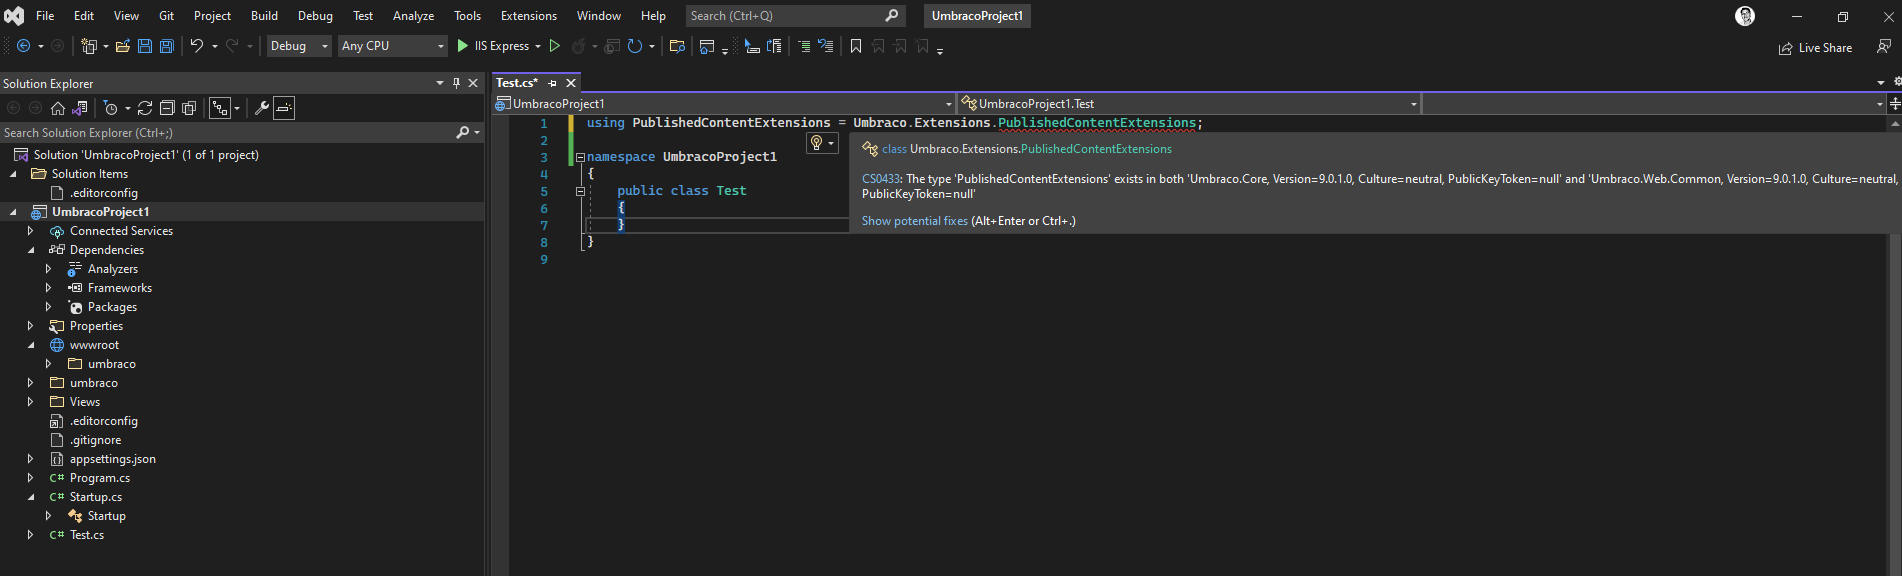
Task: Toggle pin on the Test.cs tab
Action: click(x=552, y=83)
